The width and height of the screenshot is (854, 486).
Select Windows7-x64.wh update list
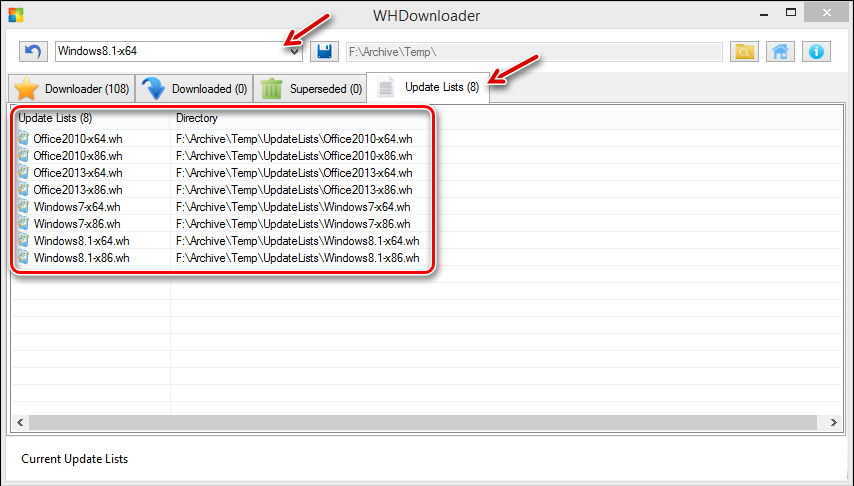[77, 206]
